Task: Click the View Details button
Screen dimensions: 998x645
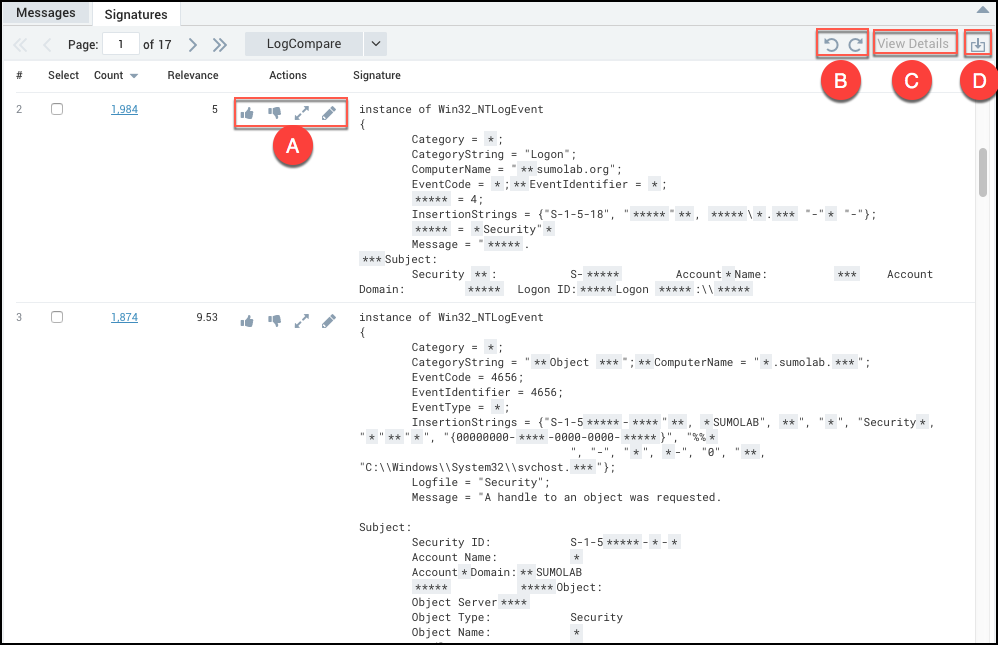Action: 913,44
